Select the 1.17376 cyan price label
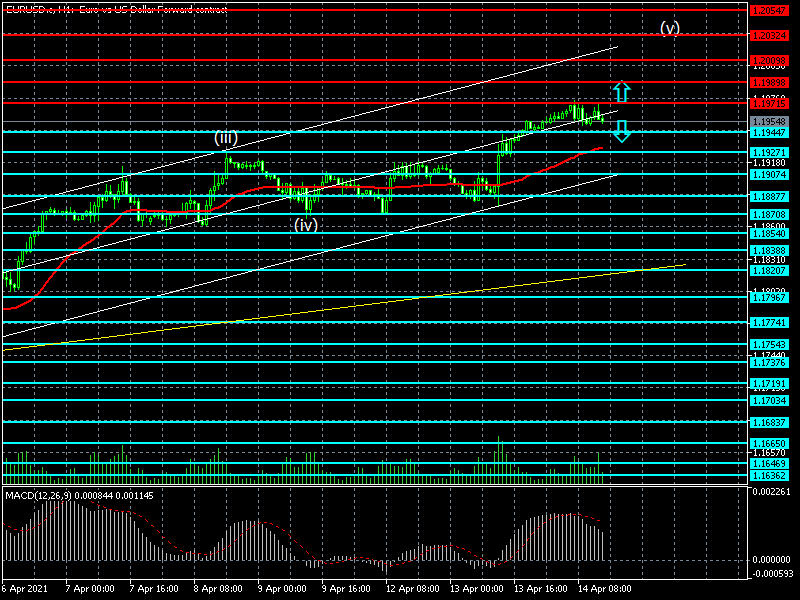 click(x=769, y=362)
